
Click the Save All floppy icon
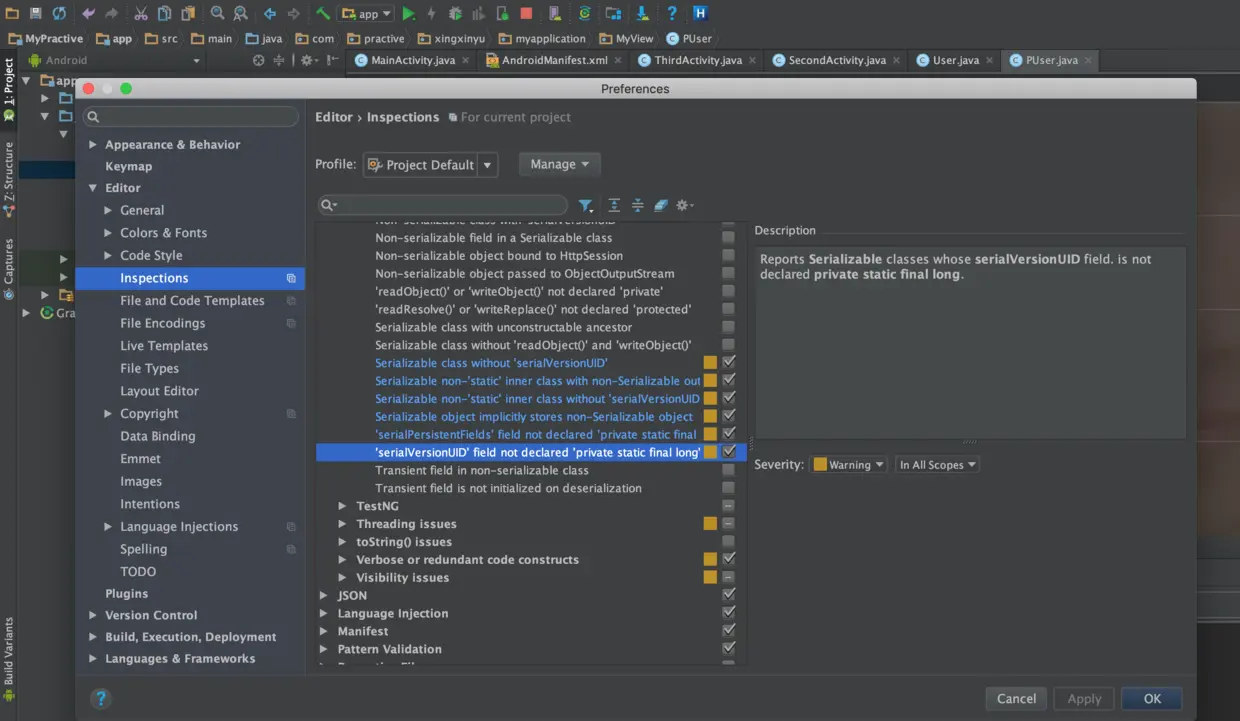tap(36, 13)
